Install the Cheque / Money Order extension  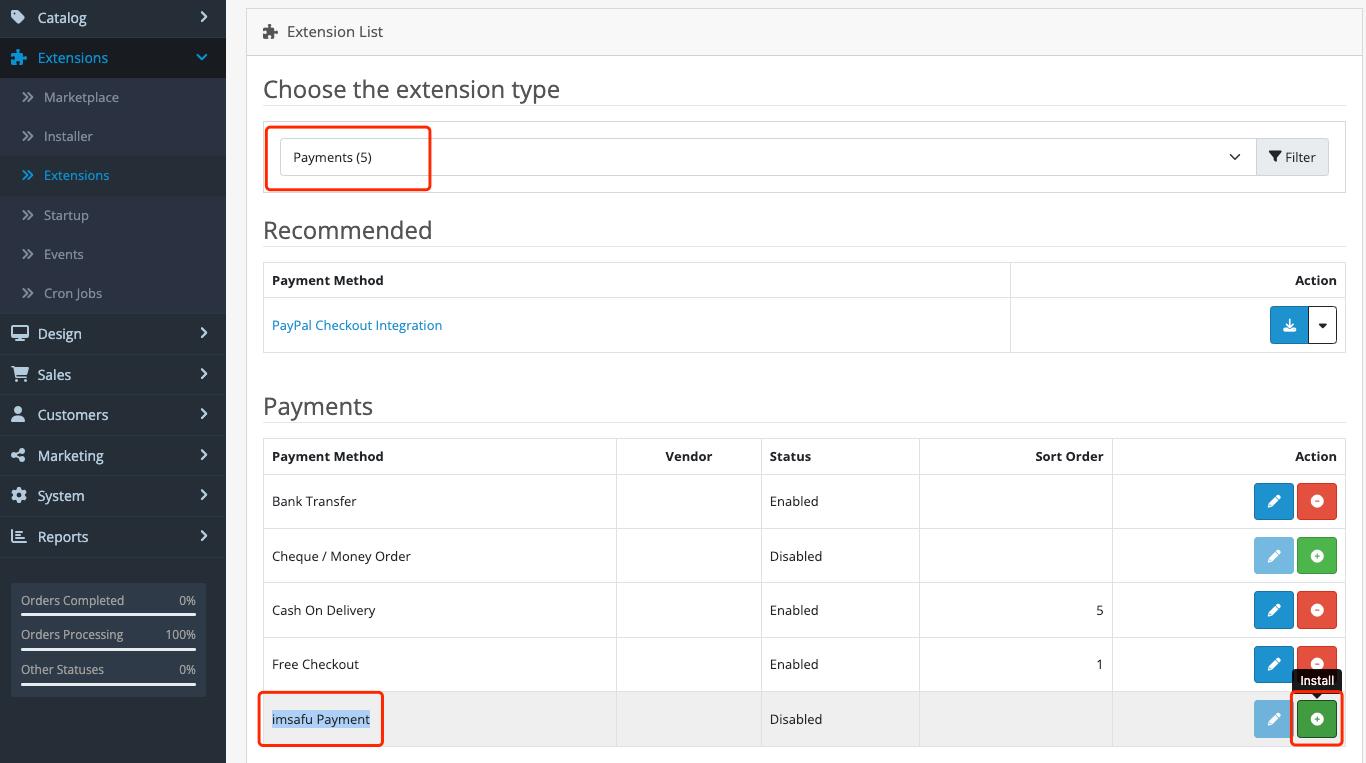pos(1317,555)
